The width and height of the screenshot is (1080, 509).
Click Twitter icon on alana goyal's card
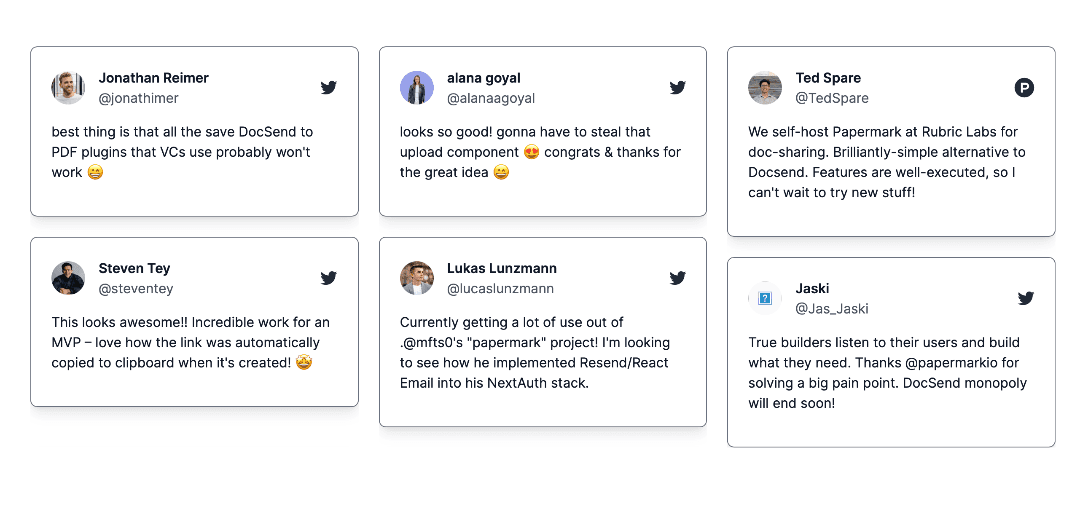point(677,88)
